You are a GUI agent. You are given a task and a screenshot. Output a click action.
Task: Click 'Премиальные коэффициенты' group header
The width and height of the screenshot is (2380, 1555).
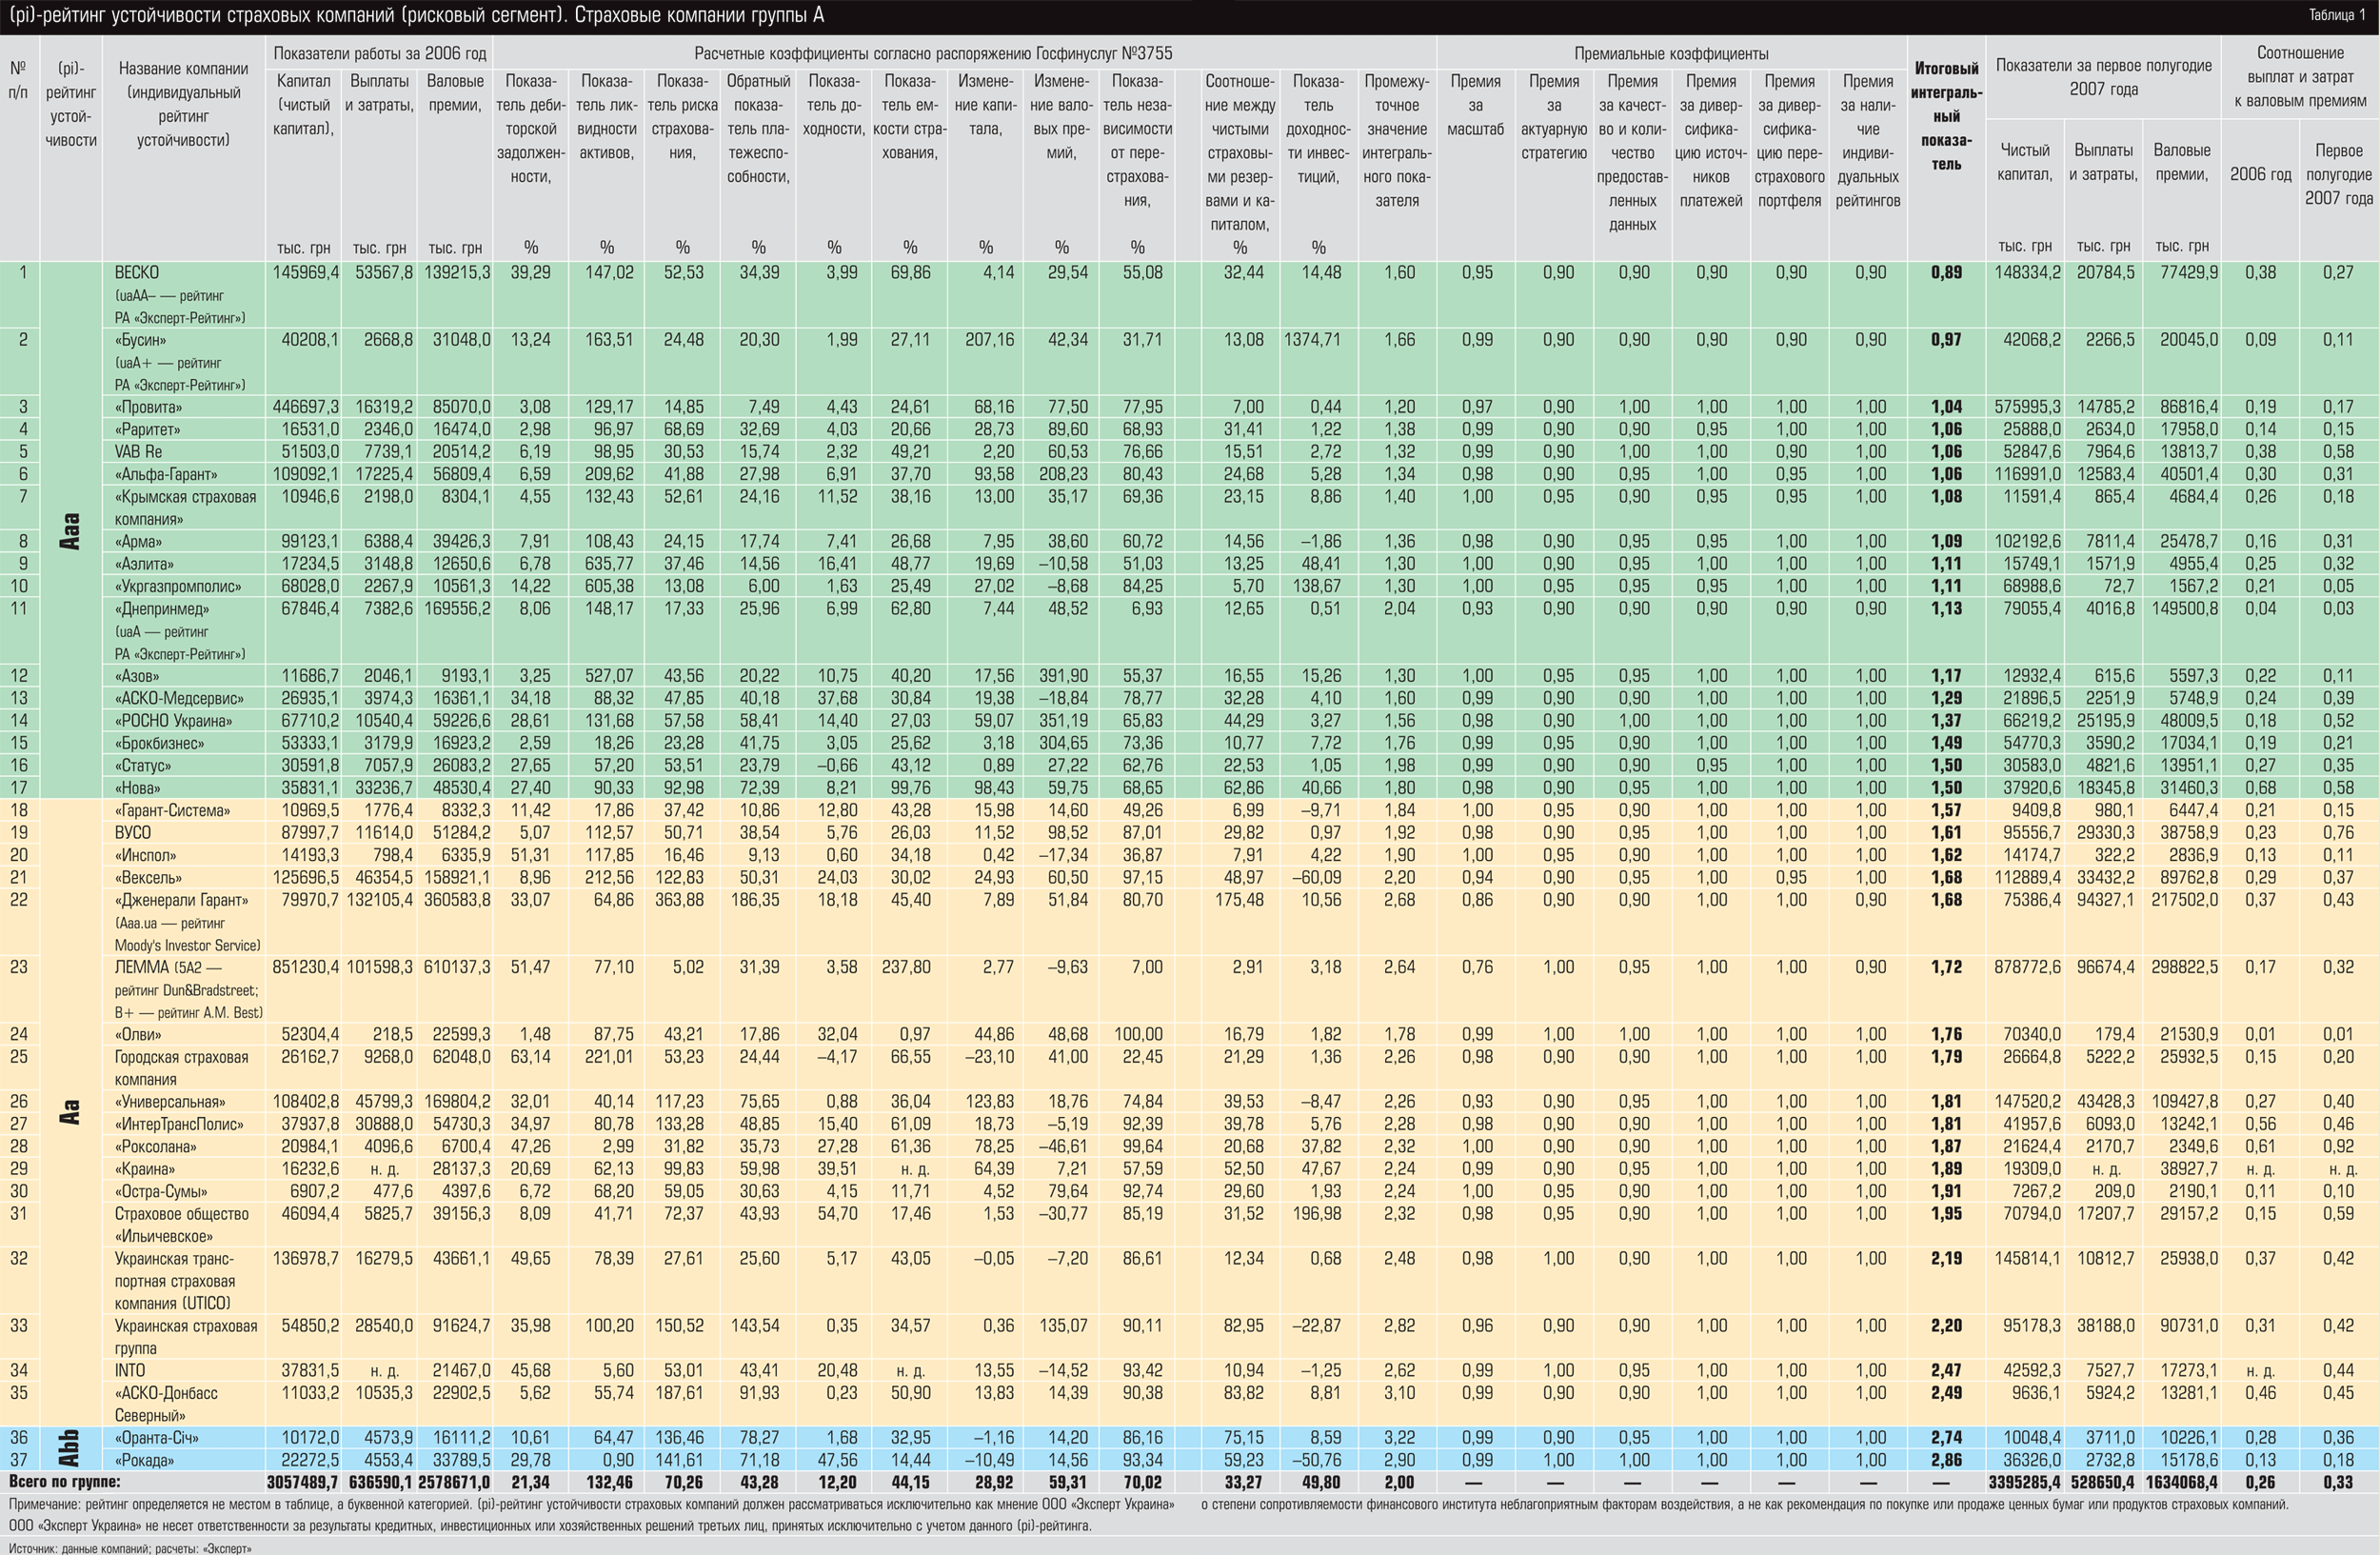click(x=1670, y=54)
